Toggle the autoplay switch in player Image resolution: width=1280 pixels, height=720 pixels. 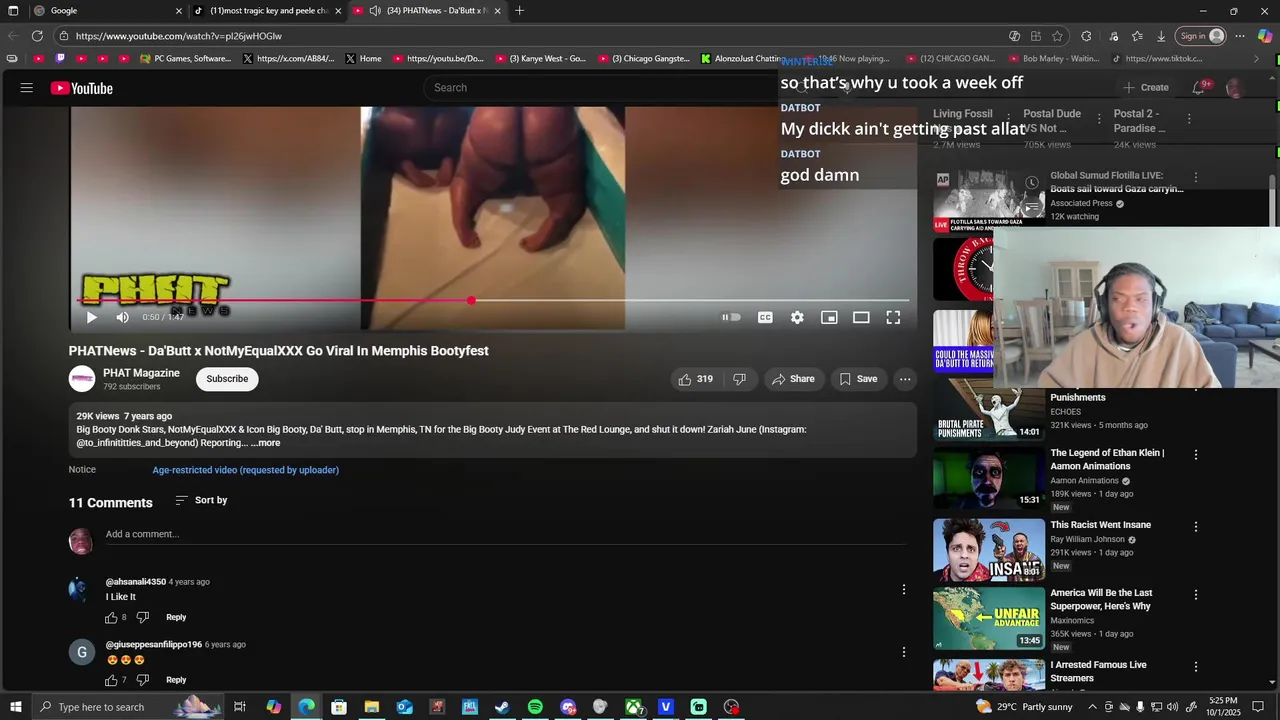pyautogui.click(x=732, y=317)
